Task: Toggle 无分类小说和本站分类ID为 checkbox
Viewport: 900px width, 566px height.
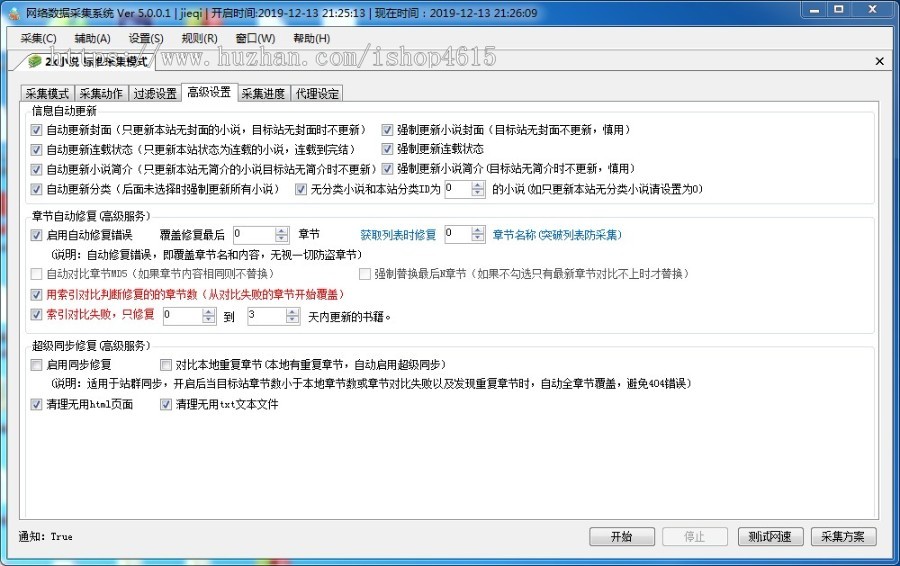Action: click(301, 189)
